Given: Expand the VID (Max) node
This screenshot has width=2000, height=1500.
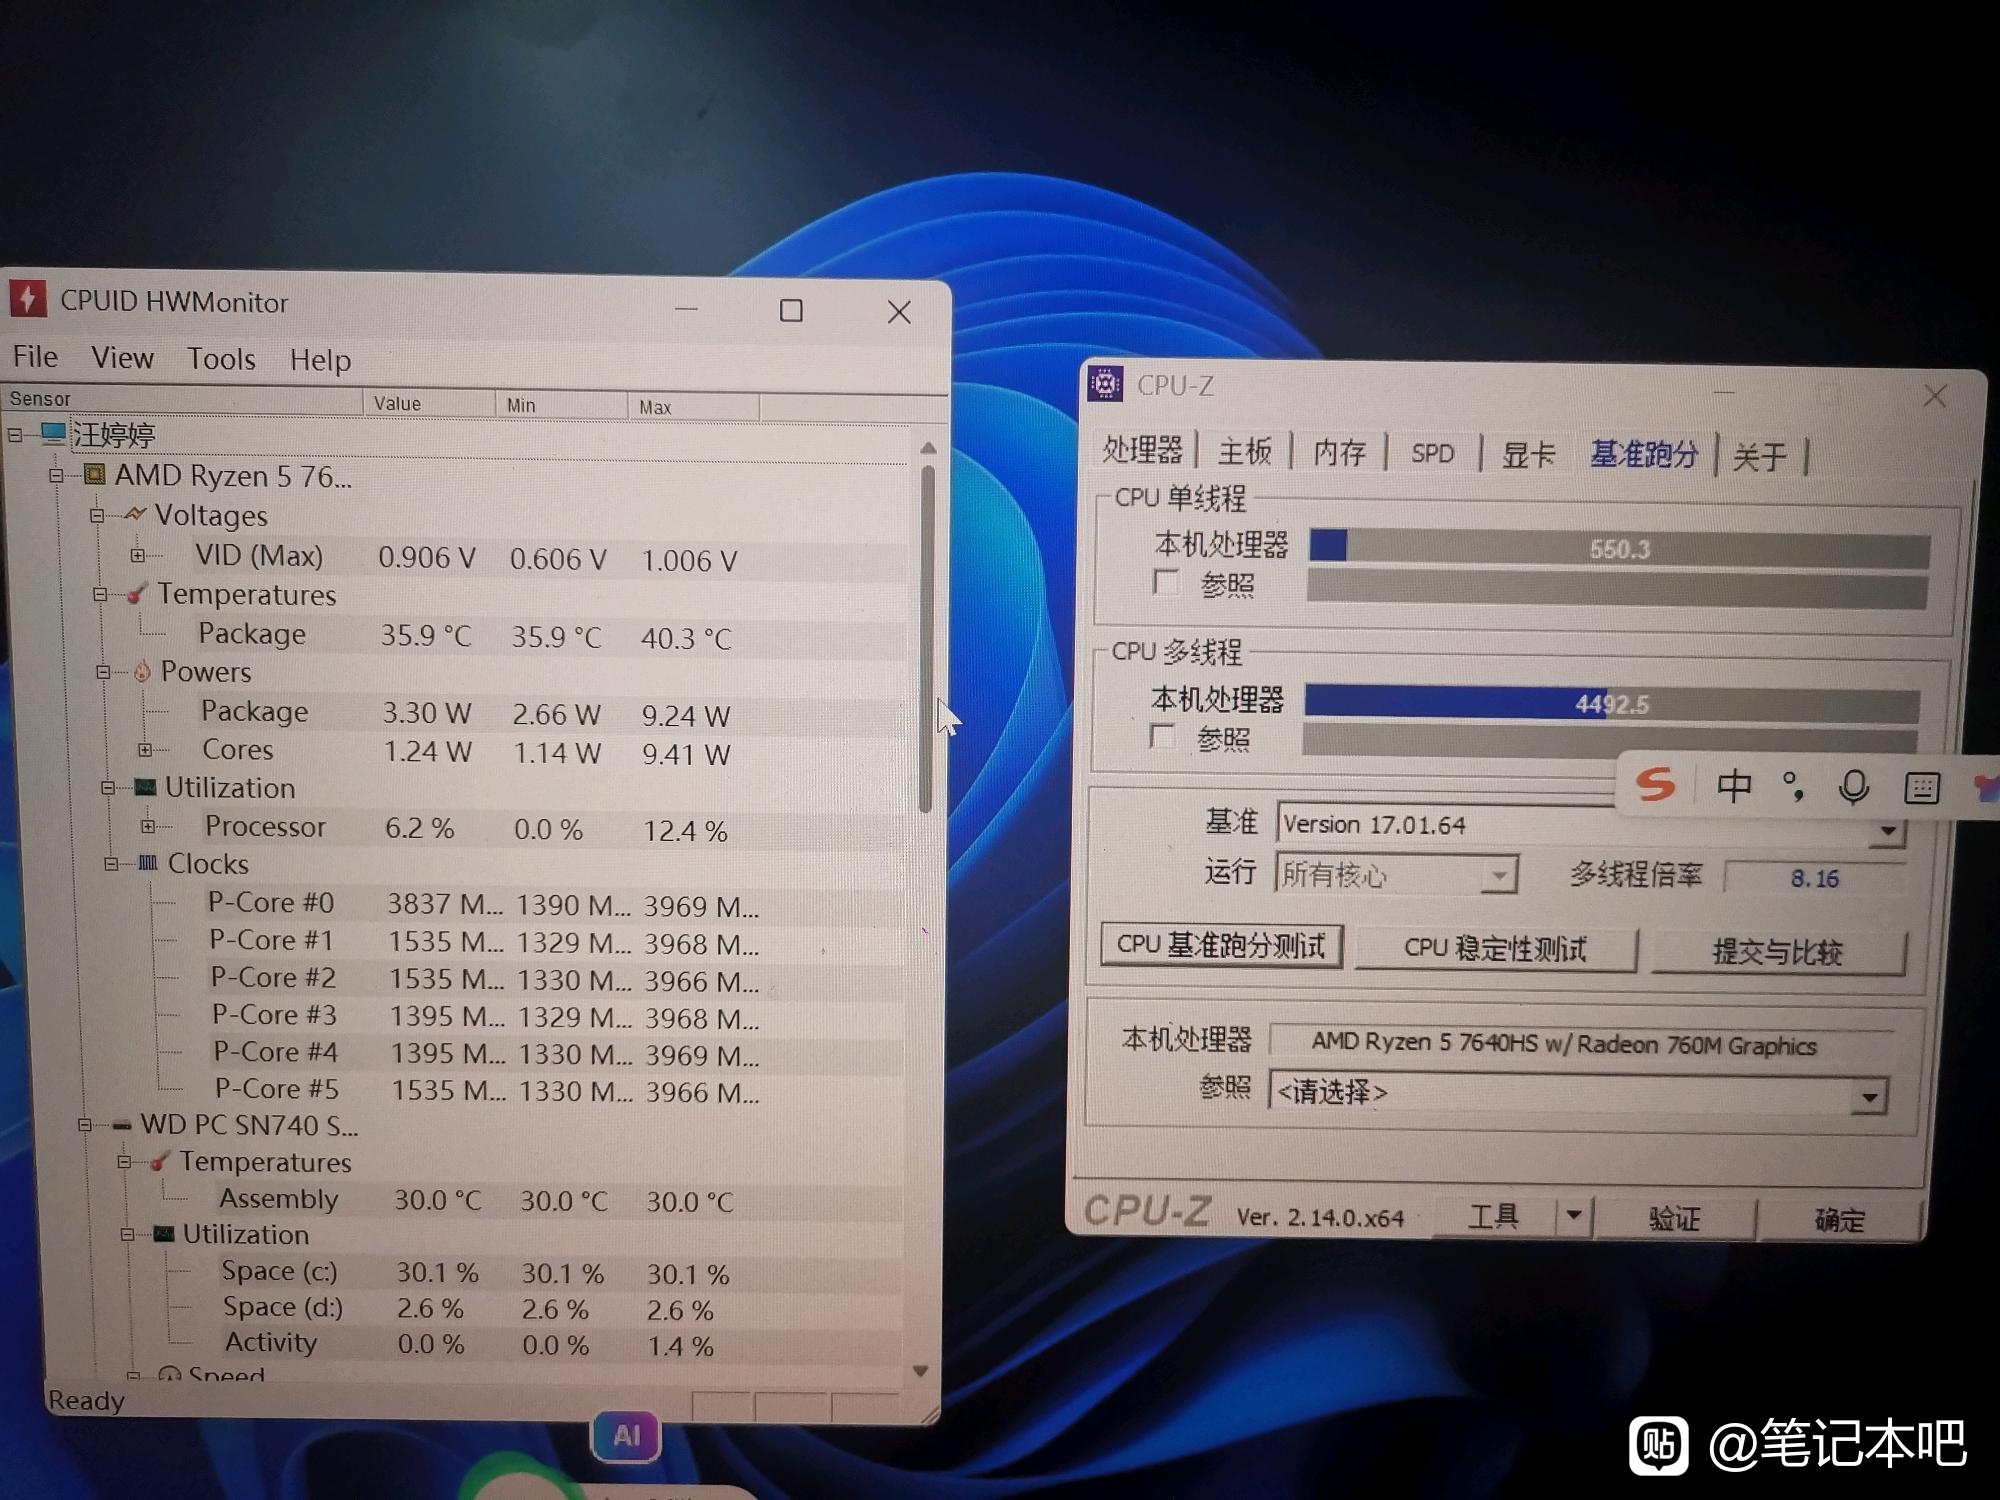Looking at the screenshot, I should pos(138,555).
